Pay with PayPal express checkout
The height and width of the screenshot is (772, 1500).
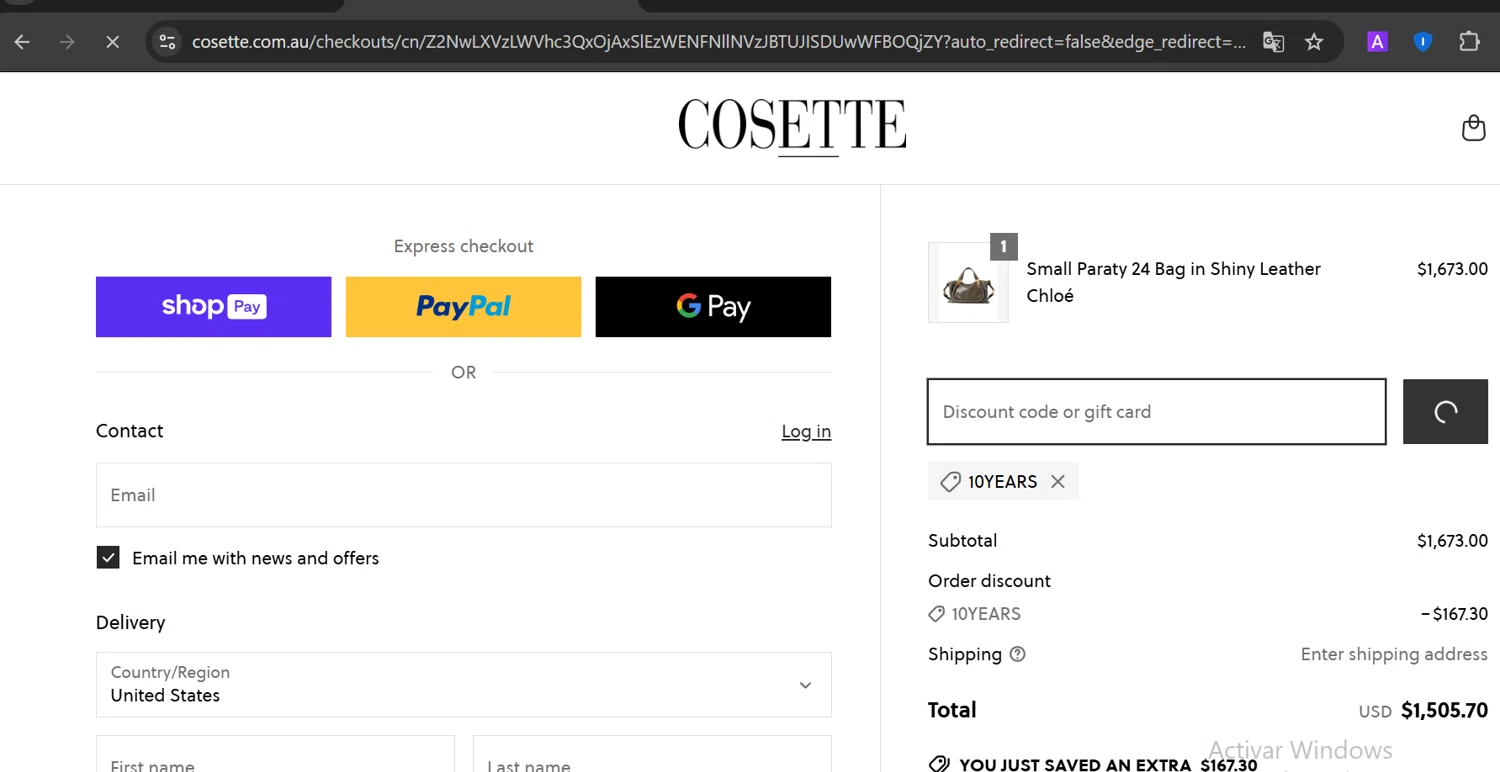point(463,307)
